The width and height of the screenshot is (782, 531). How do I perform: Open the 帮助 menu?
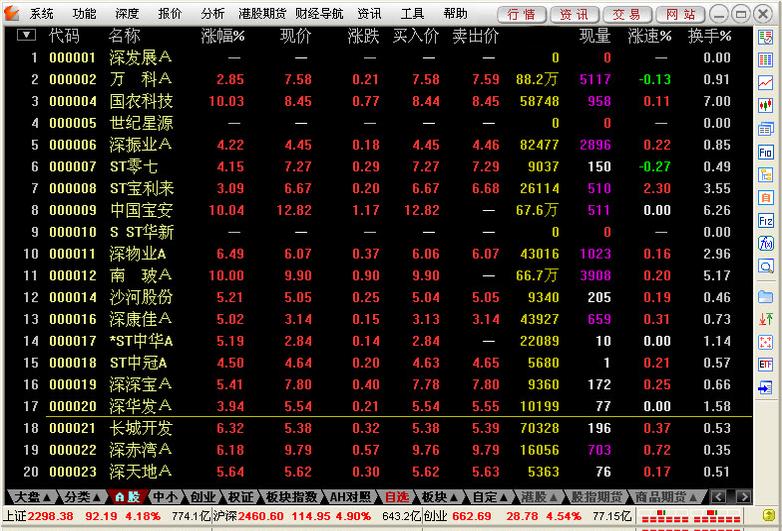pyautogui.click(x=455, y=13)
